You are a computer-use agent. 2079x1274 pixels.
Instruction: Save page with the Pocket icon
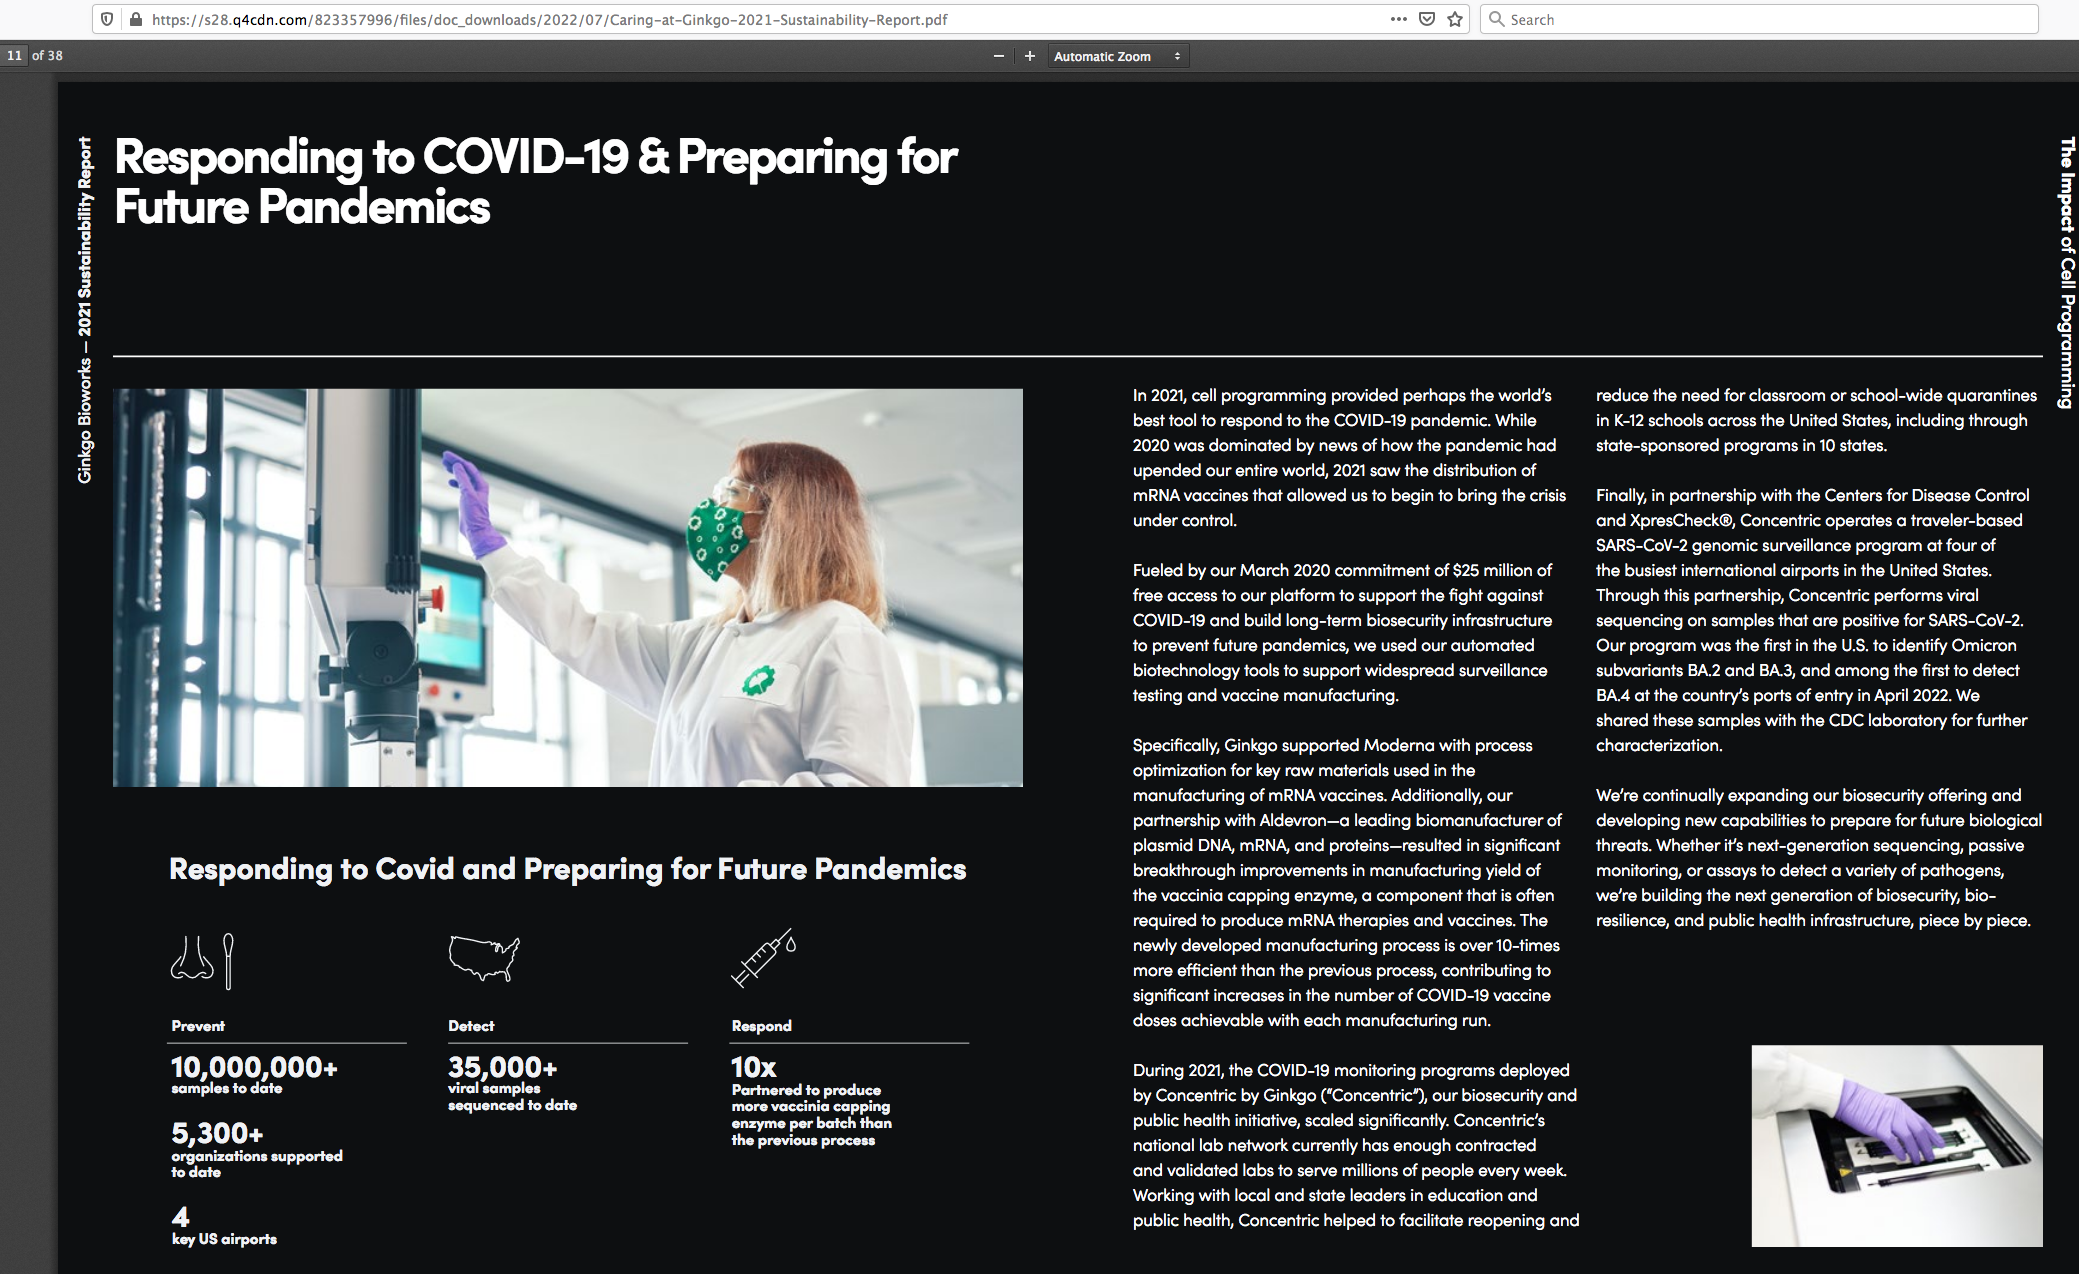tap(1427, 19)
